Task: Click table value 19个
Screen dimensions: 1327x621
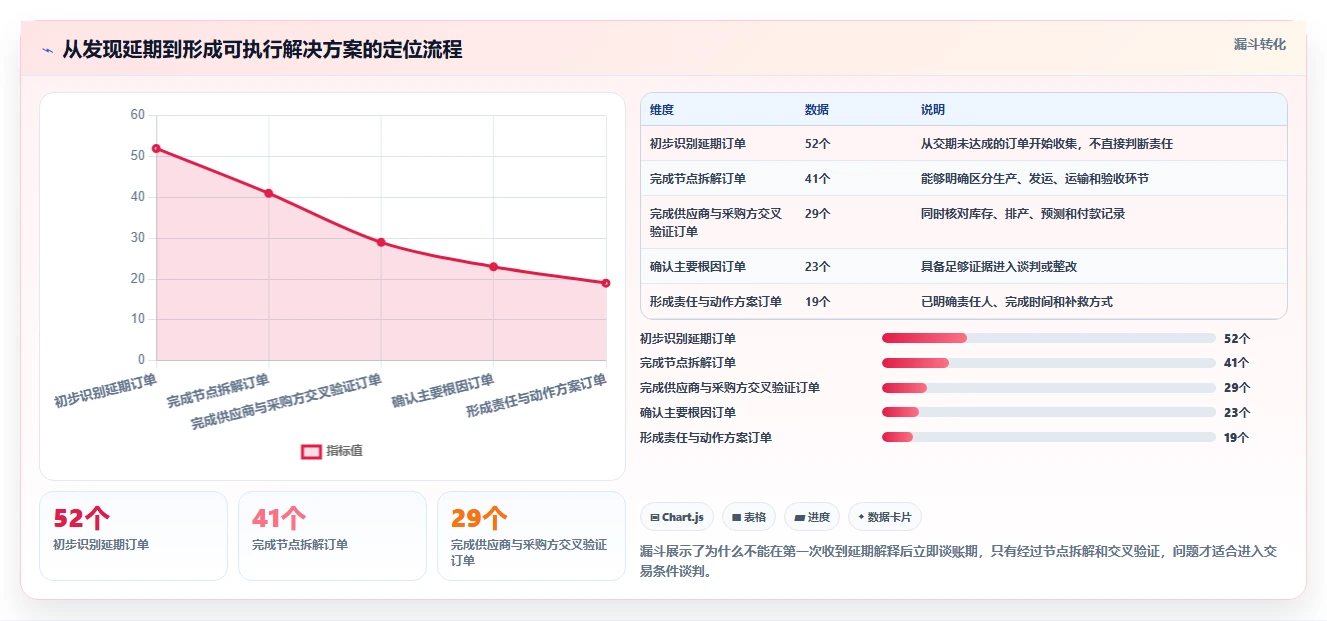Action: tap(818, 301)
